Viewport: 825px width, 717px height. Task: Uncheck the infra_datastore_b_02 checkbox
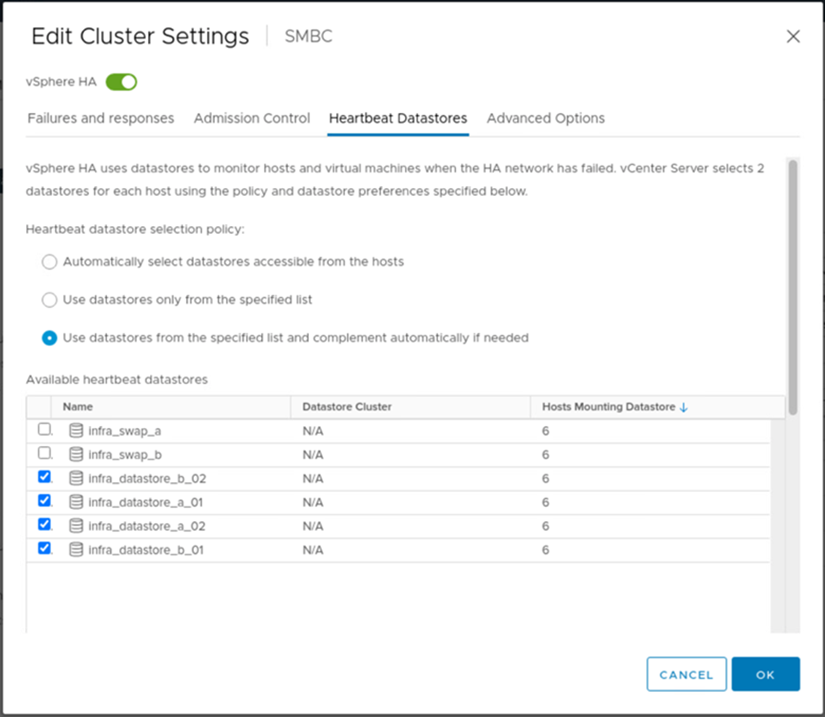(x=44, y=478)
